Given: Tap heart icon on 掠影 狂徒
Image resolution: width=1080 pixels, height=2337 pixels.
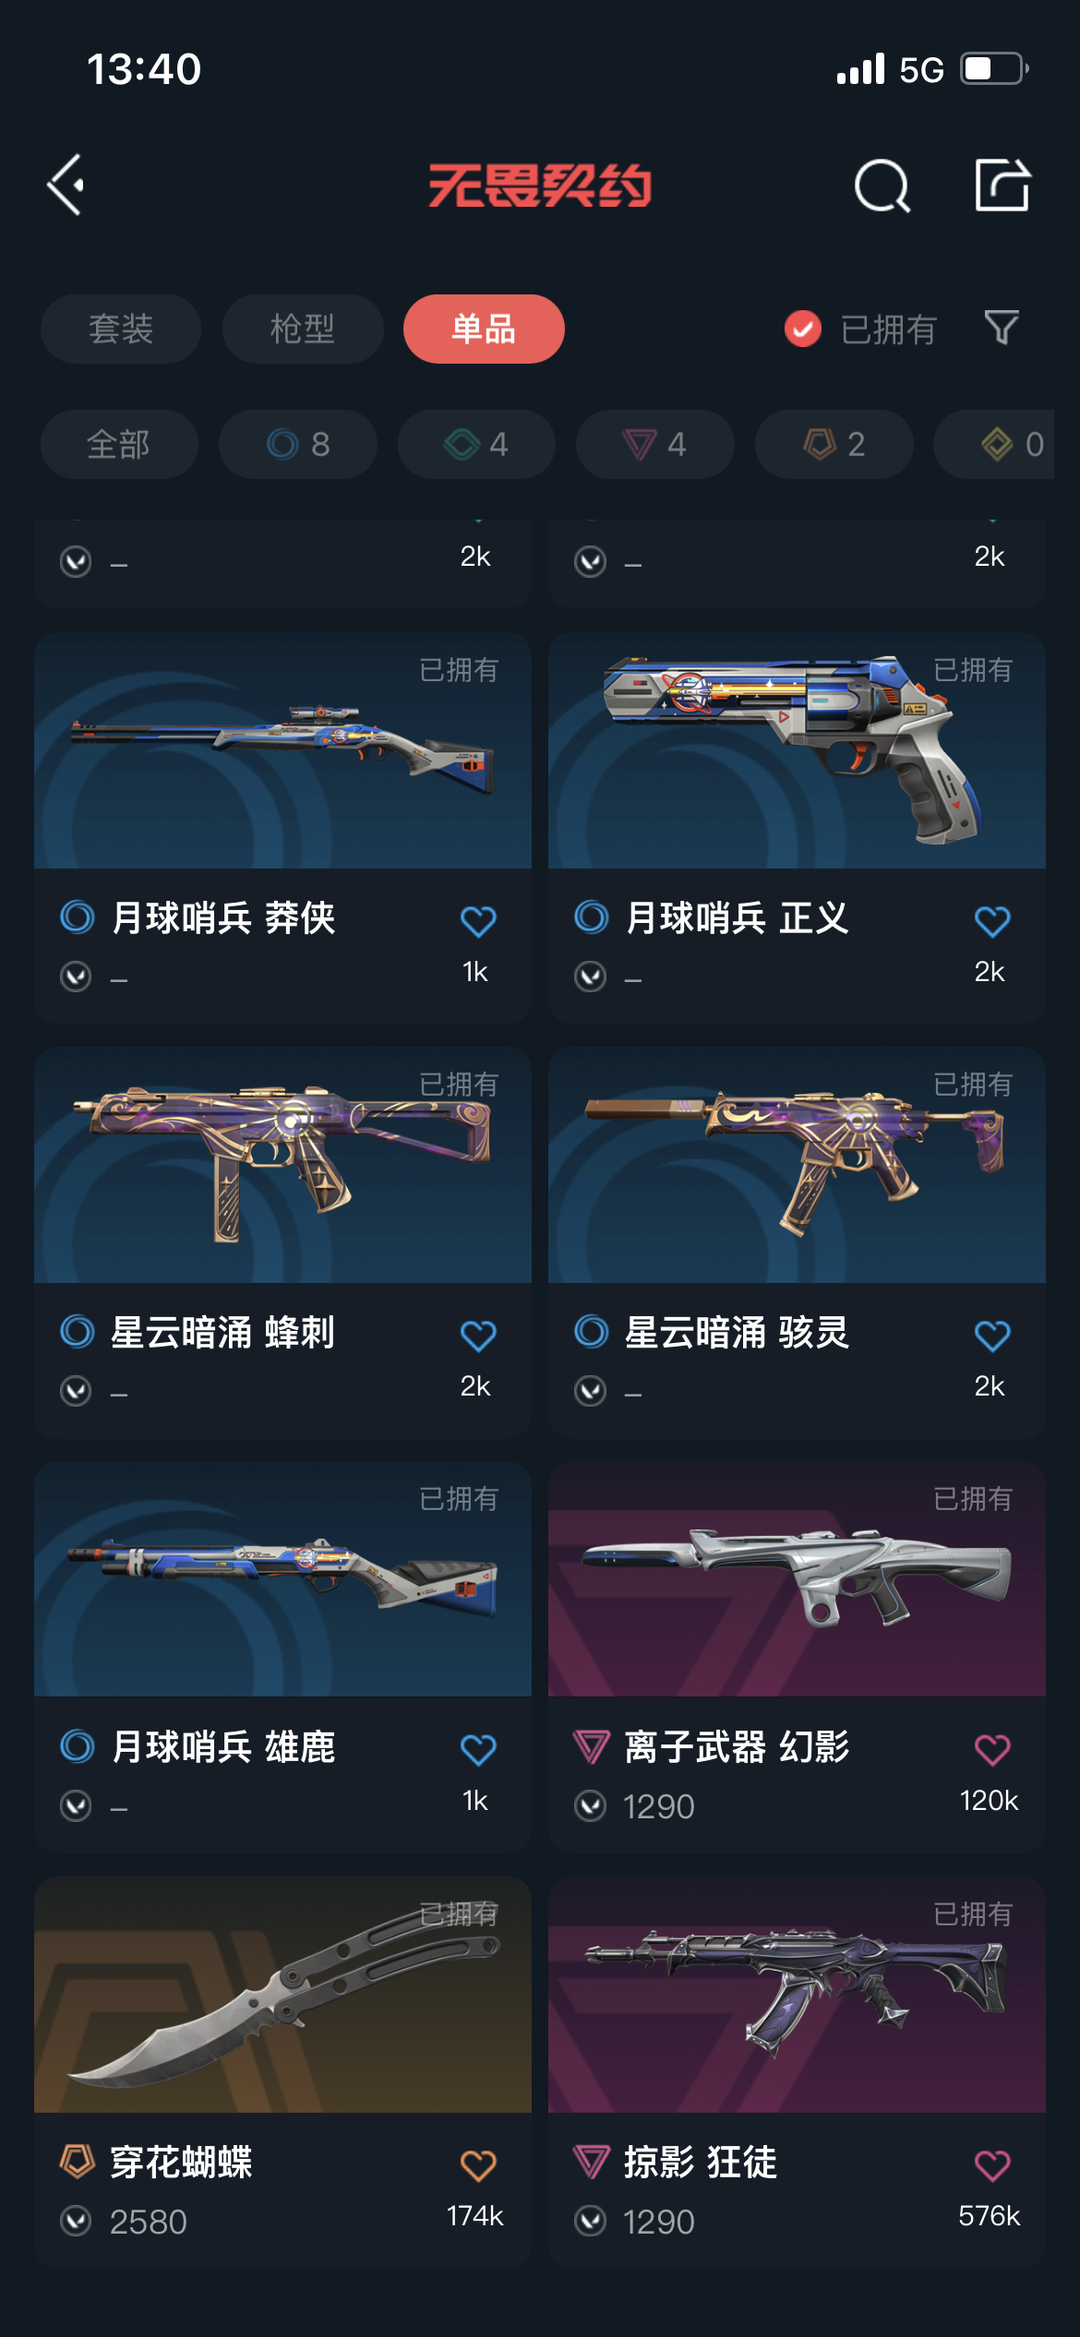Looking at the screenshot, I should pyautogui.click(x=992, y=2165).
